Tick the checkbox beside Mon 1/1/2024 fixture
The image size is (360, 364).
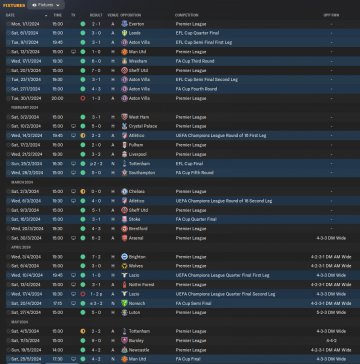pyautogui.click(x=8, y=24)
